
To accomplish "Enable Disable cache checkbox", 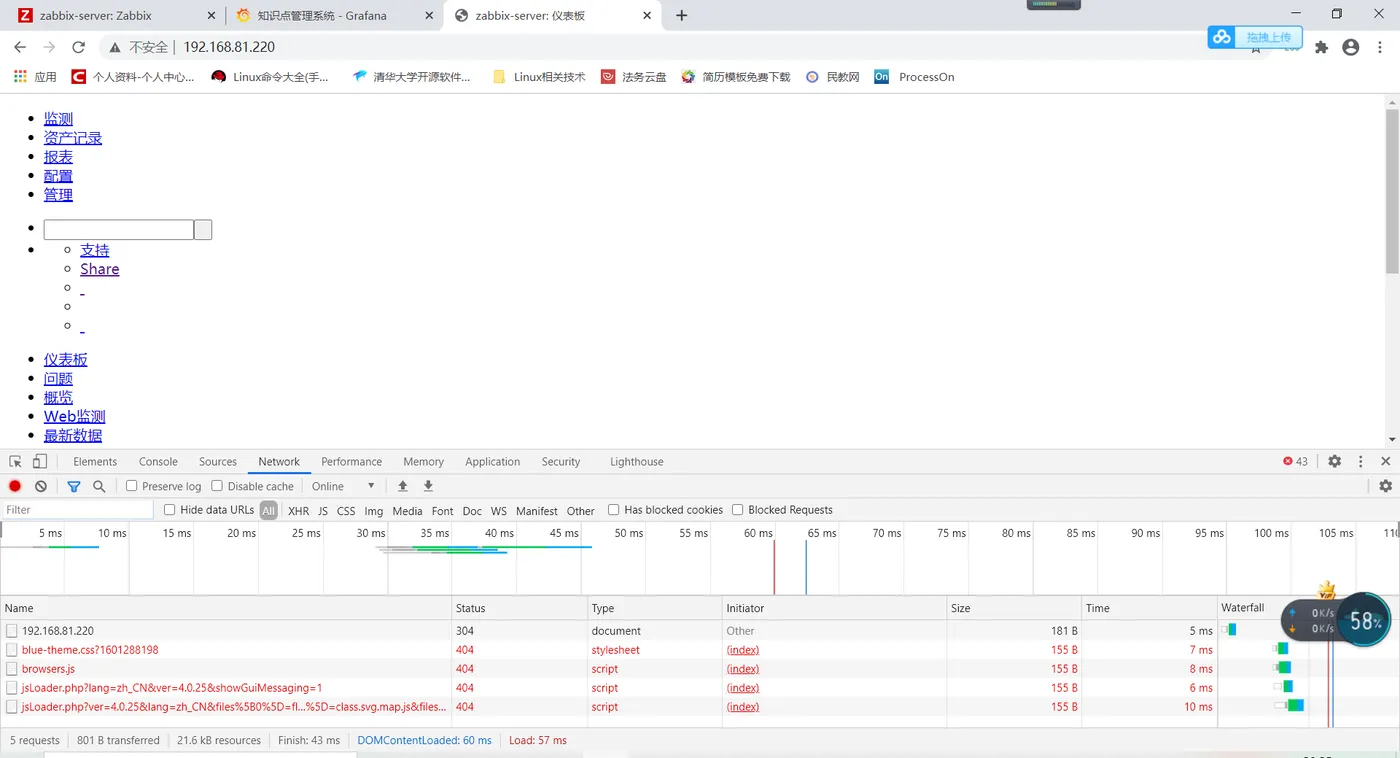I will click(x=217, y=486).
